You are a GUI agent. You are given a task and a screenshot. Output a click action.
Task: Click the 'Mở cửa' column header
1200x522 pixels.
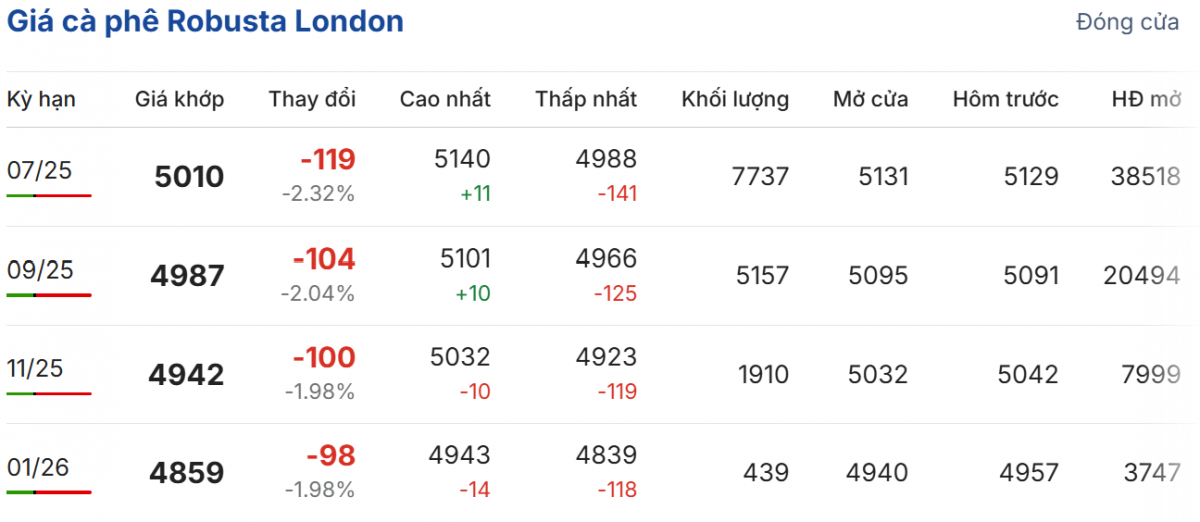coord(870,99)
